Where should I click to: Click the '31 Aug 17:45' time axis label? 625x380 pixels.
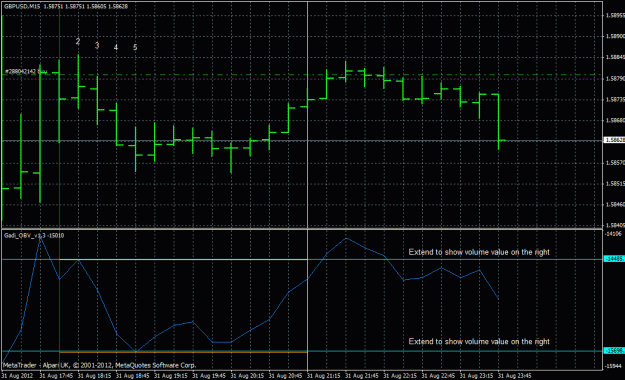point(56,376)
